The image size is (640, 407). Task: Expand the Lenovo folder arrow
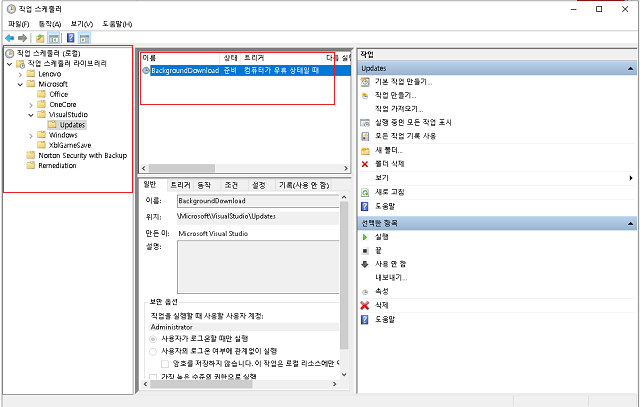(20, 75)
